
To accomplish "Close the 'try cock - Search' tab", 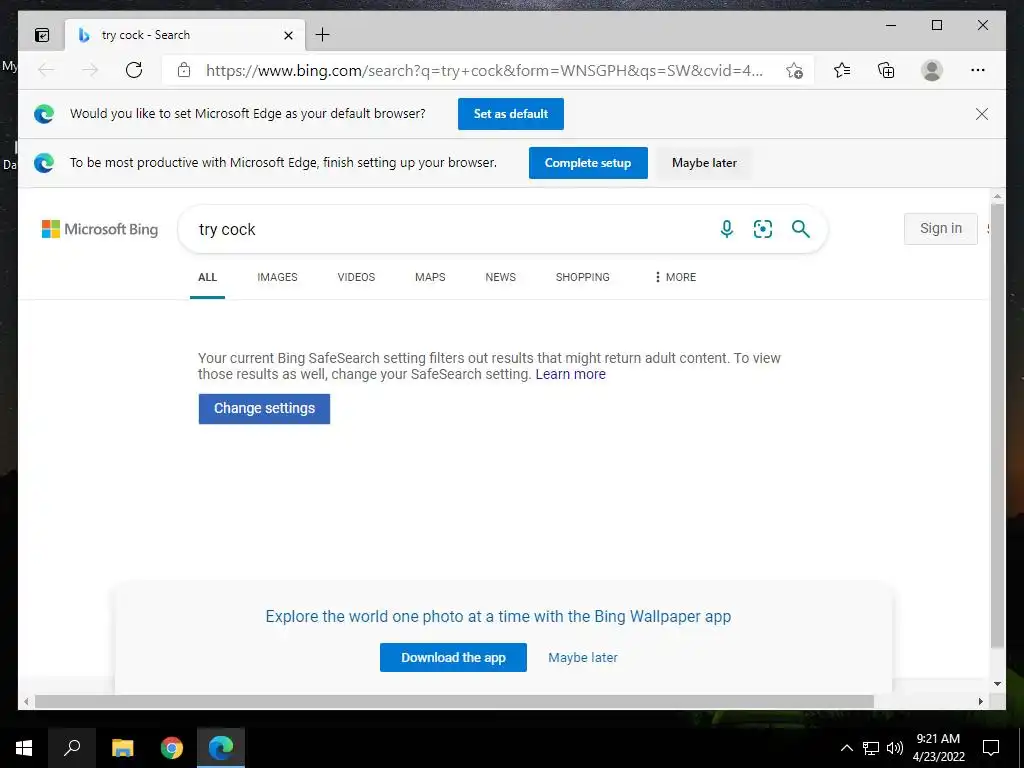I will pos(288,35).
